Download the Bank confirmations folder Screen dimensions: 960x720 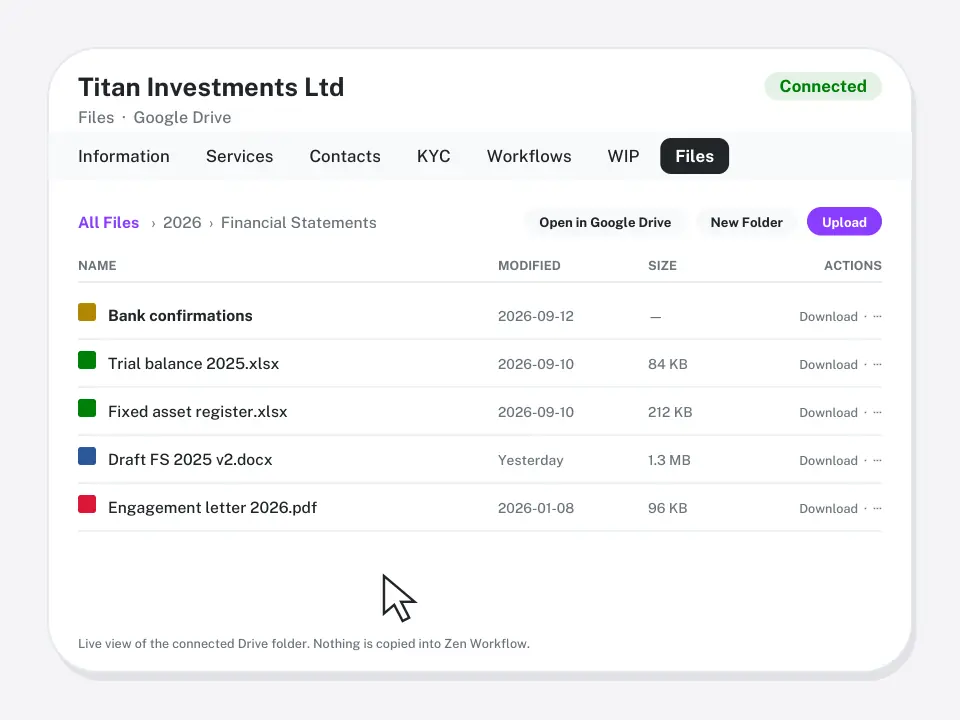[828, 317]
